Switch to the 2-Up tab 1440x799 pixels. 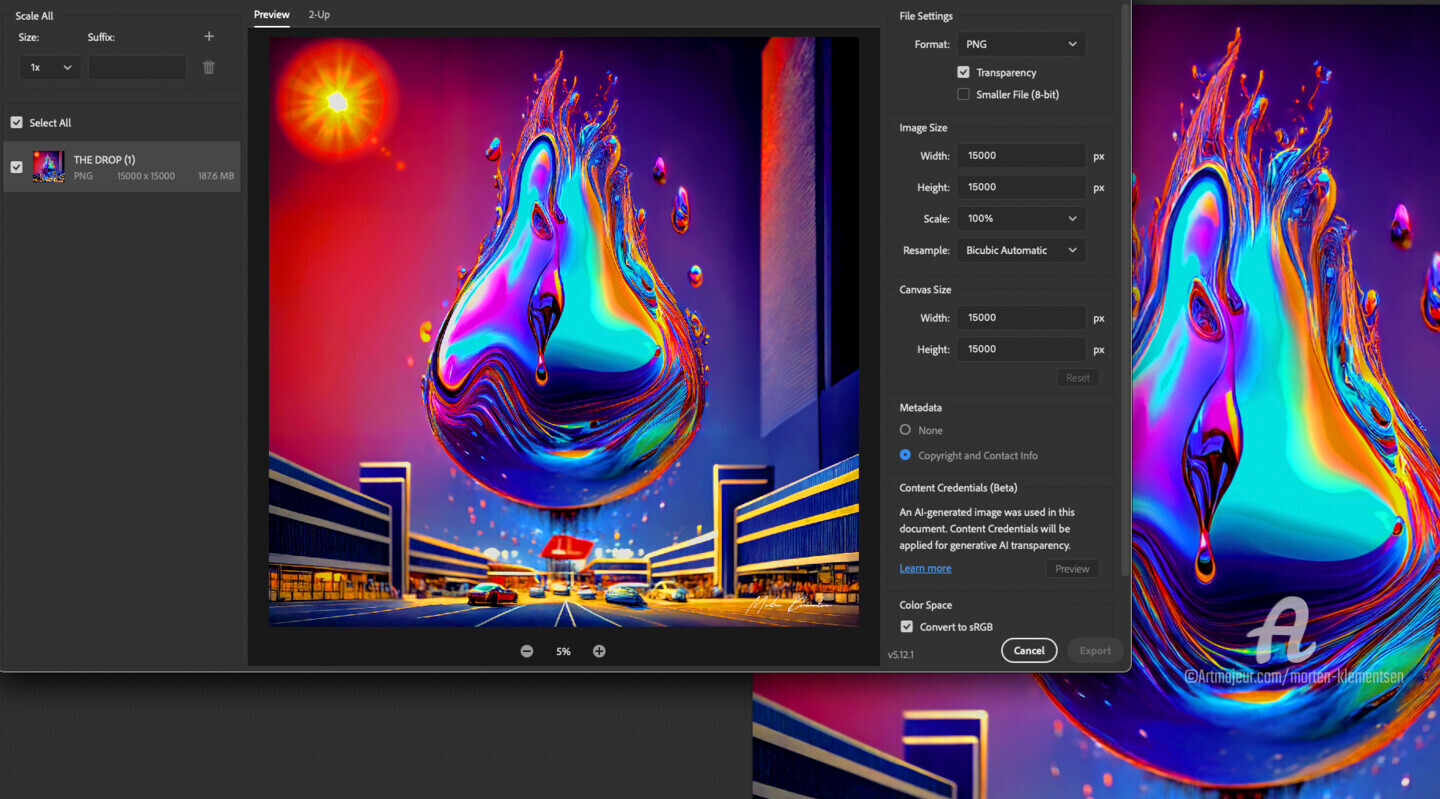click(x=319, y=14)
